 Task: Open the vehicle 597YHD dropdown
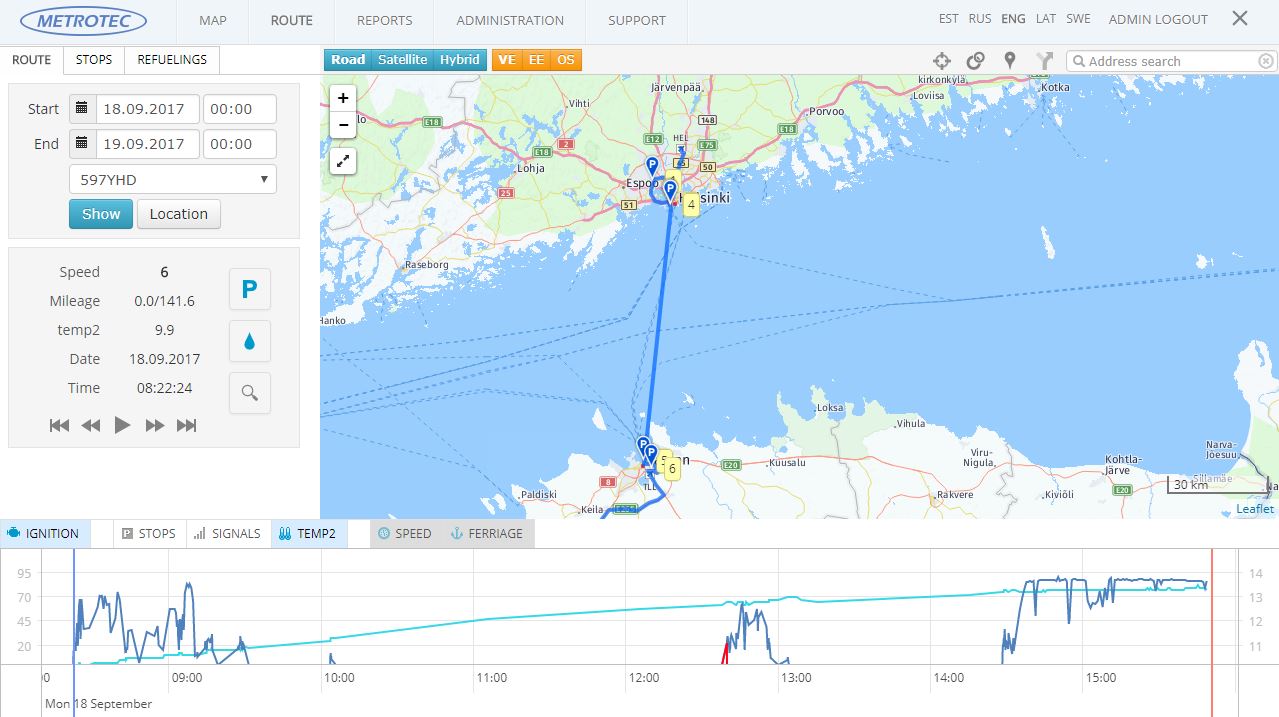click(172, 180)
